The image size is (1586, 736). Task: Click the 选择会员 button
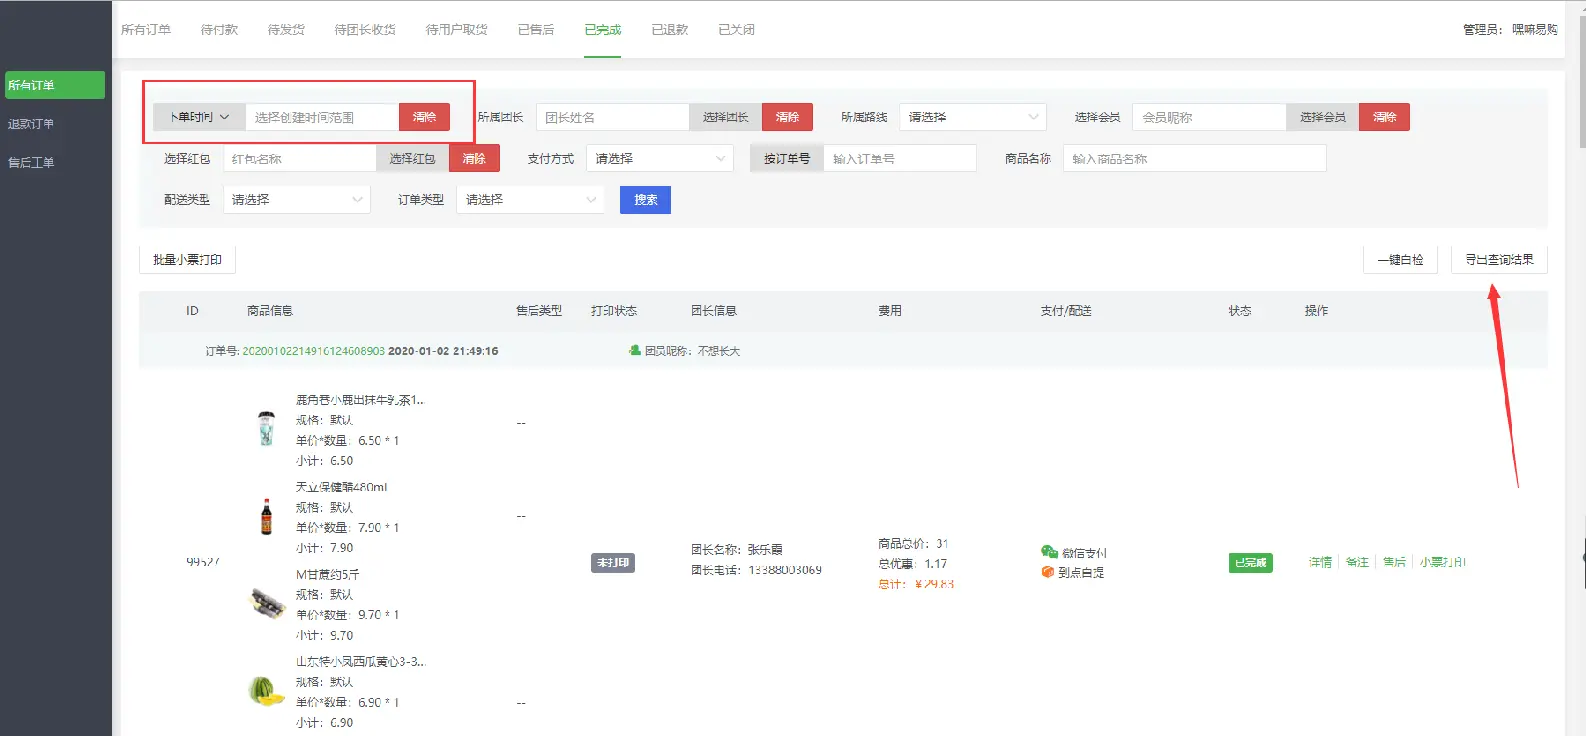pyautogui.click(x=1322, y=117)
